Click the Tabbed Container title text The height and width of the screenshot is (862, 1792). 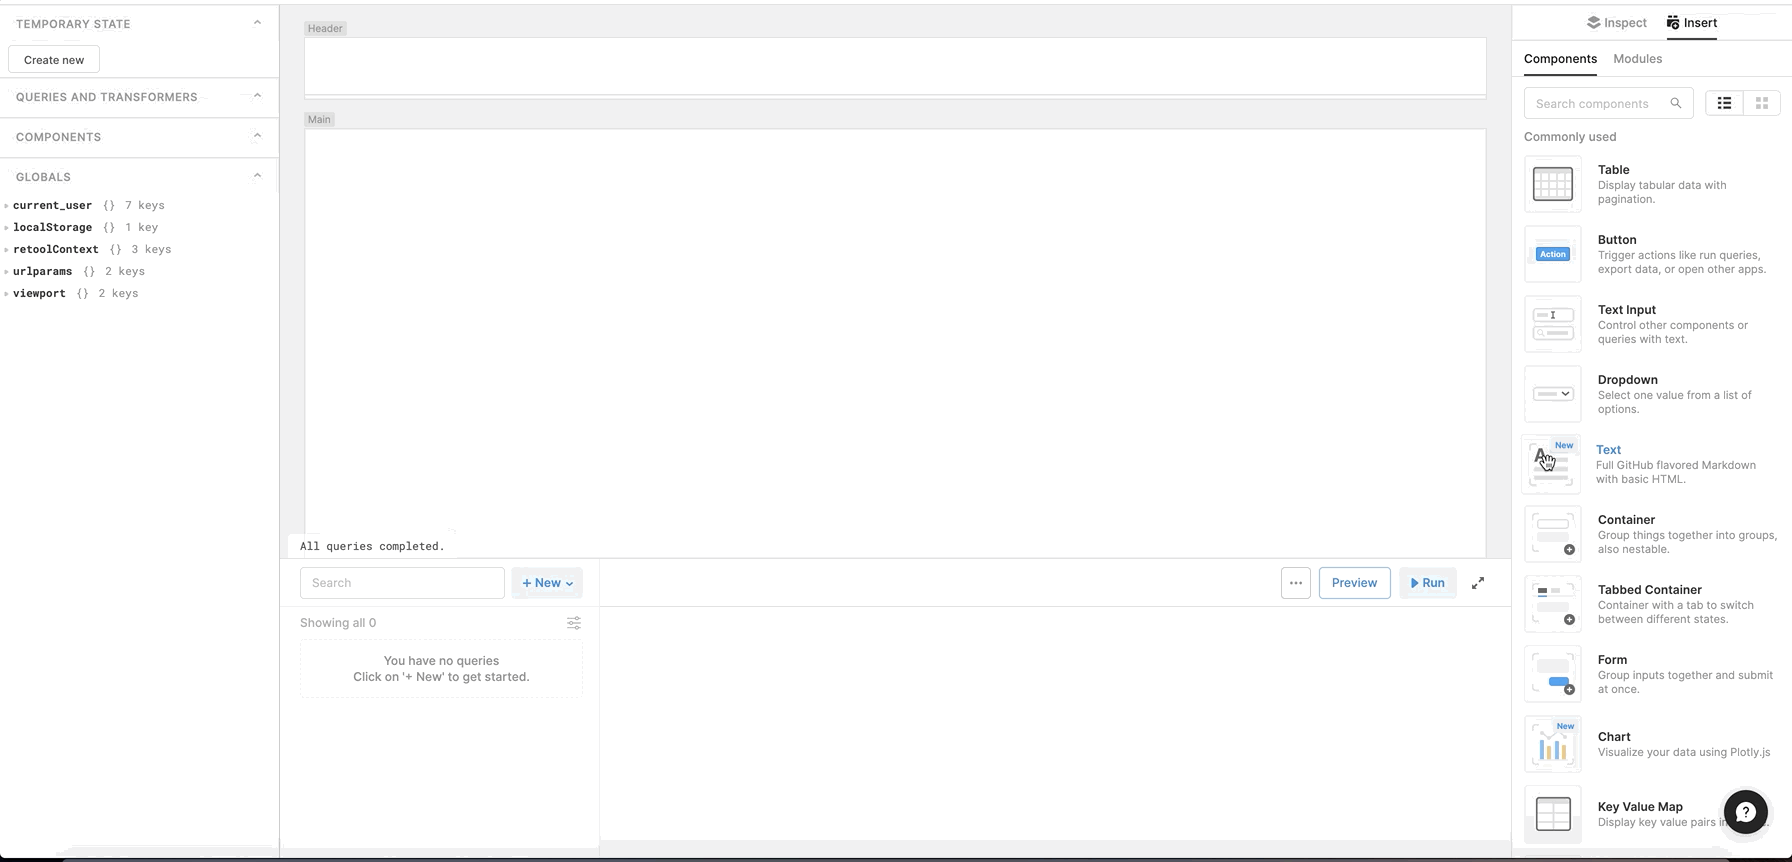coord(1649,590)
